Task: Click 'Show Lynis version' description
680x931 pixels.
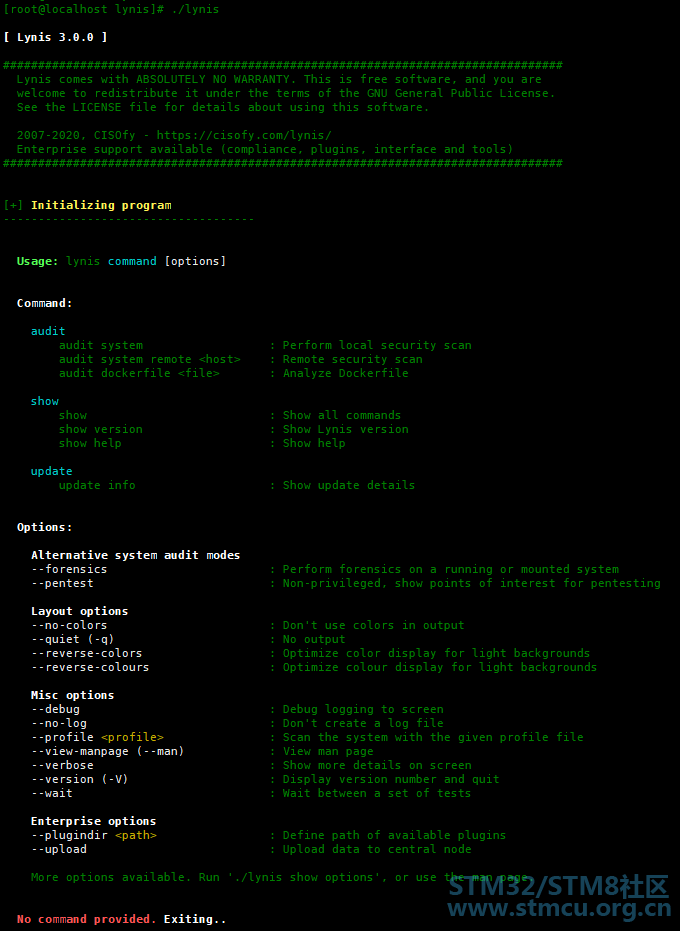Action: [346, 429]
